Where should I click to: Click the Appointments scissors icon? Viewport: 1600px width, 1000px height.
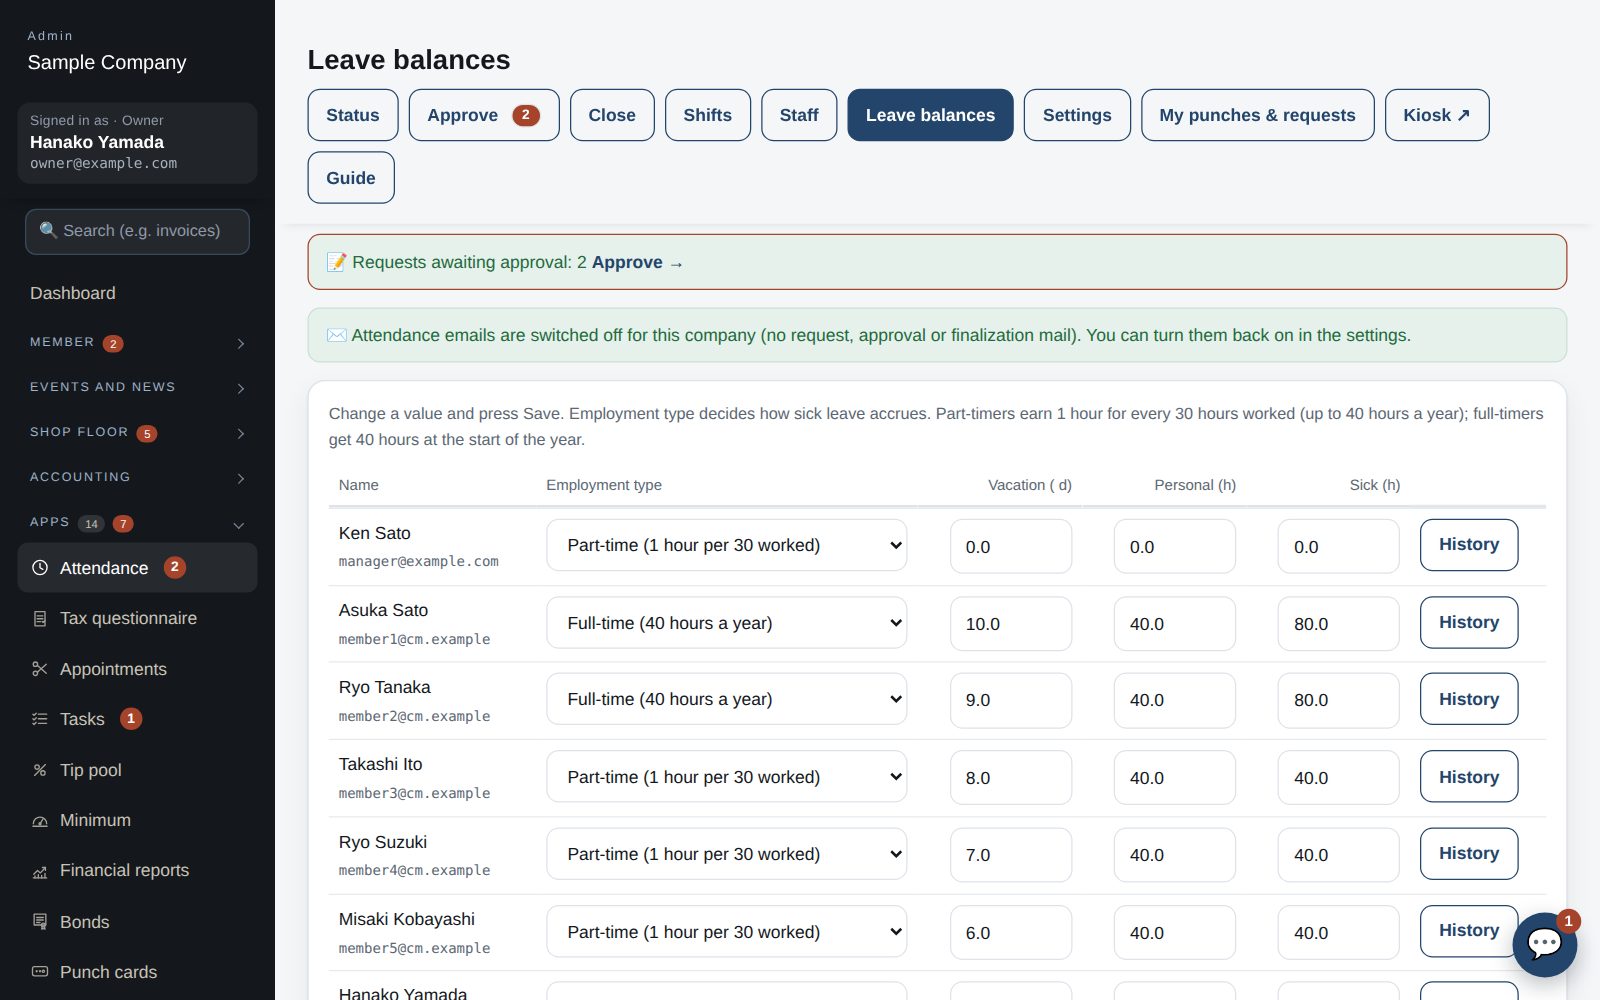(40, 669)
